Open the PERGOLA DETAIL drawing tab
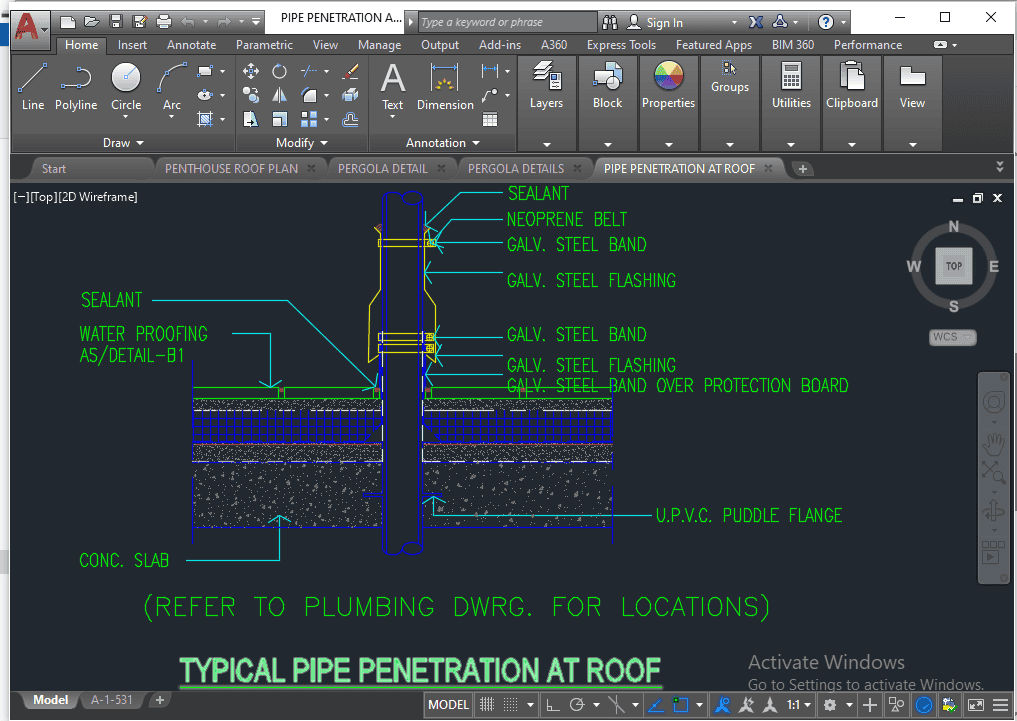The width and height of the screenshot is (1017, 721). (x=382, y=168)
